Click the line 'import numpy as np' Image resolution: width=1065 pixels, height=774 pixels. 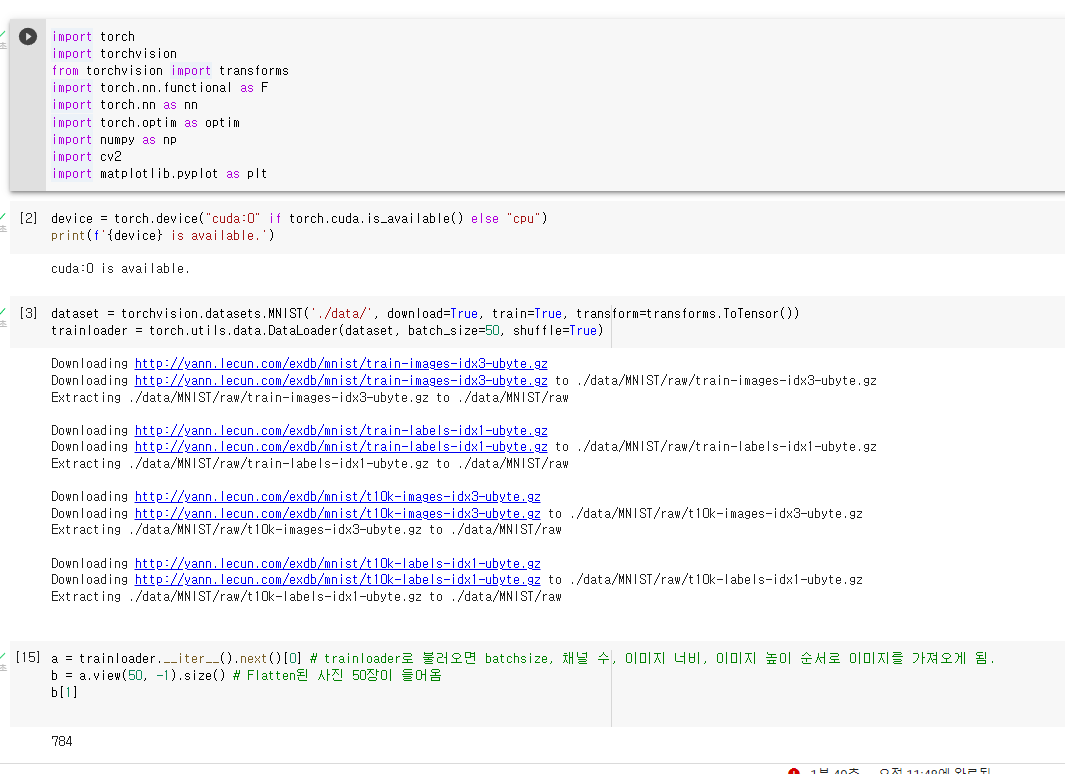(114, 140)
